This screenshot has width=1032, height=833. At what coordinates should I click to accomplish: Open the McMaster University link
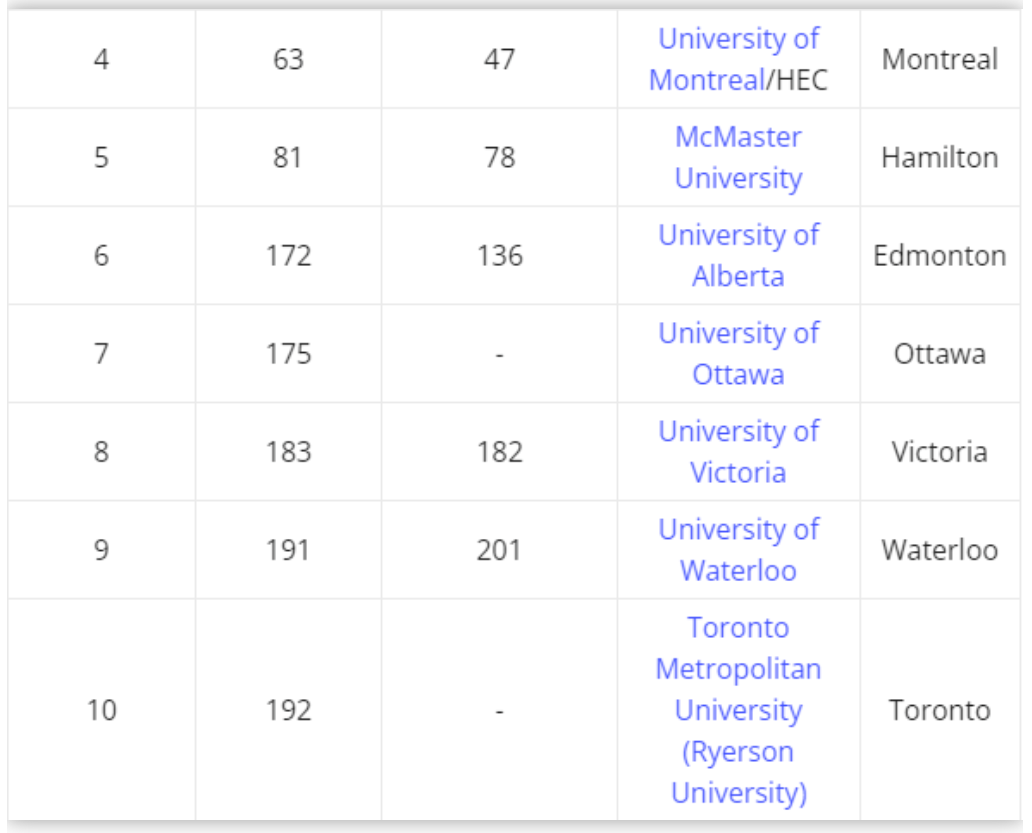click(x=738, y=157)
